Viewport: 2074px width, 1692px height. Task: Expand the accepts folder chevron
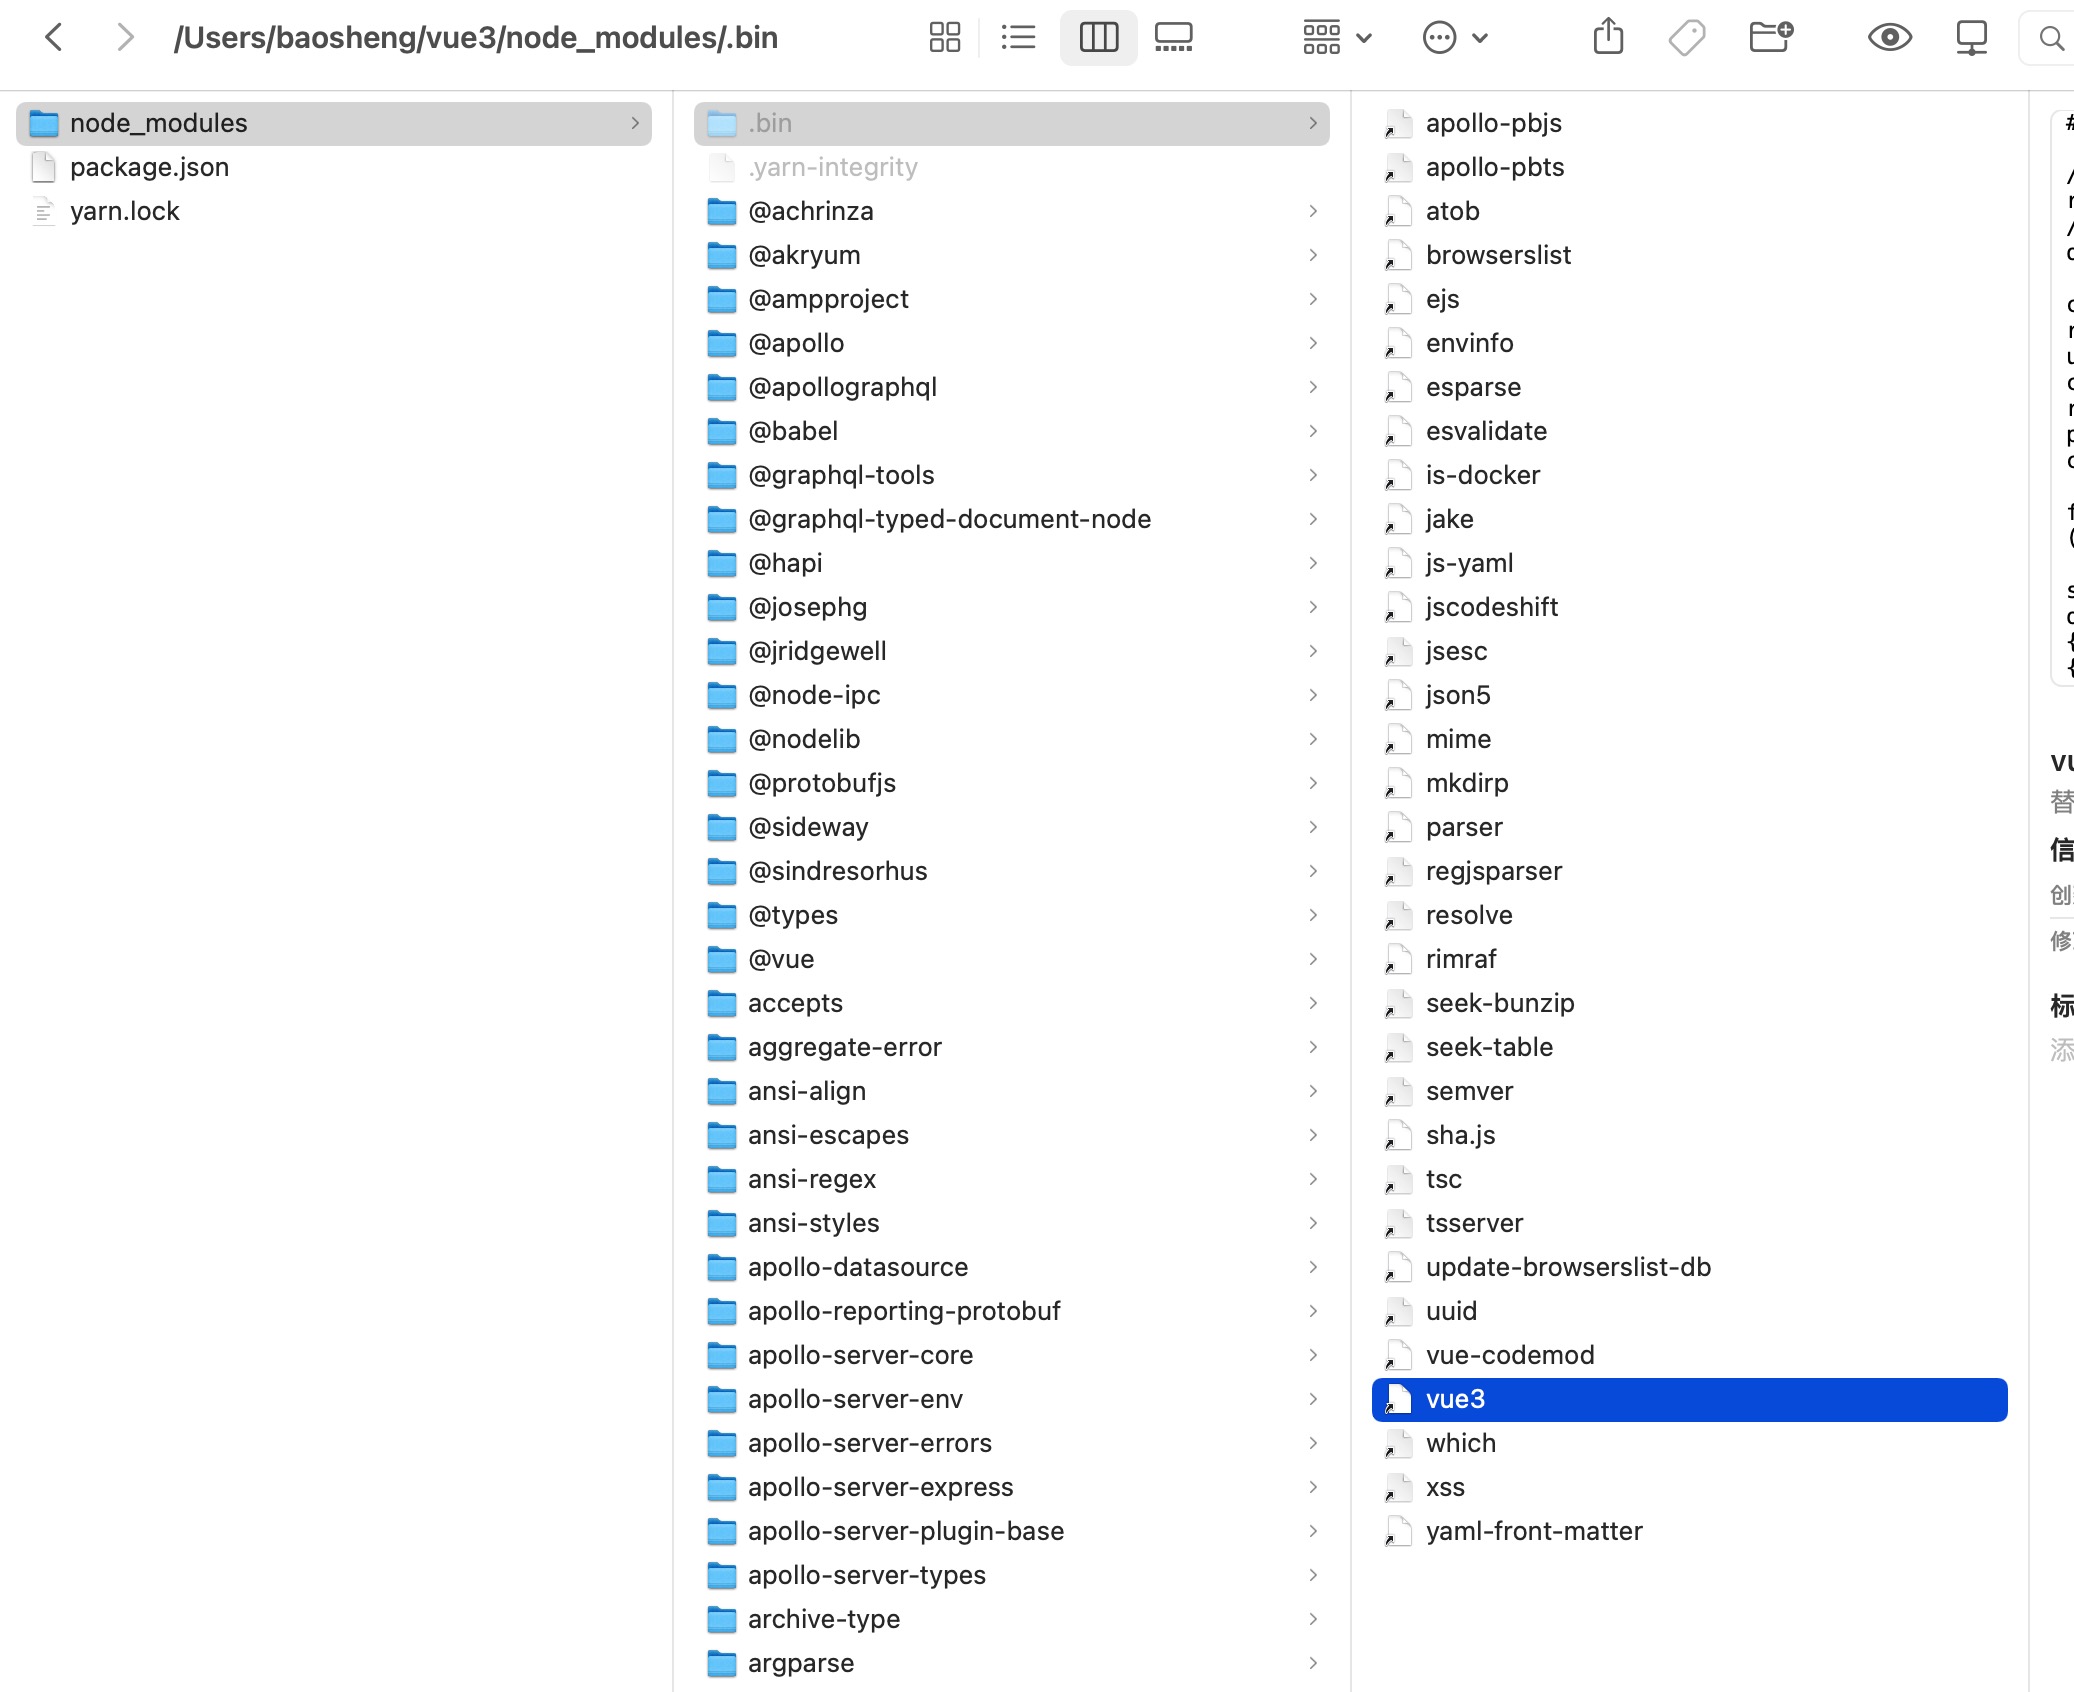click(x=1313, y=1003)
